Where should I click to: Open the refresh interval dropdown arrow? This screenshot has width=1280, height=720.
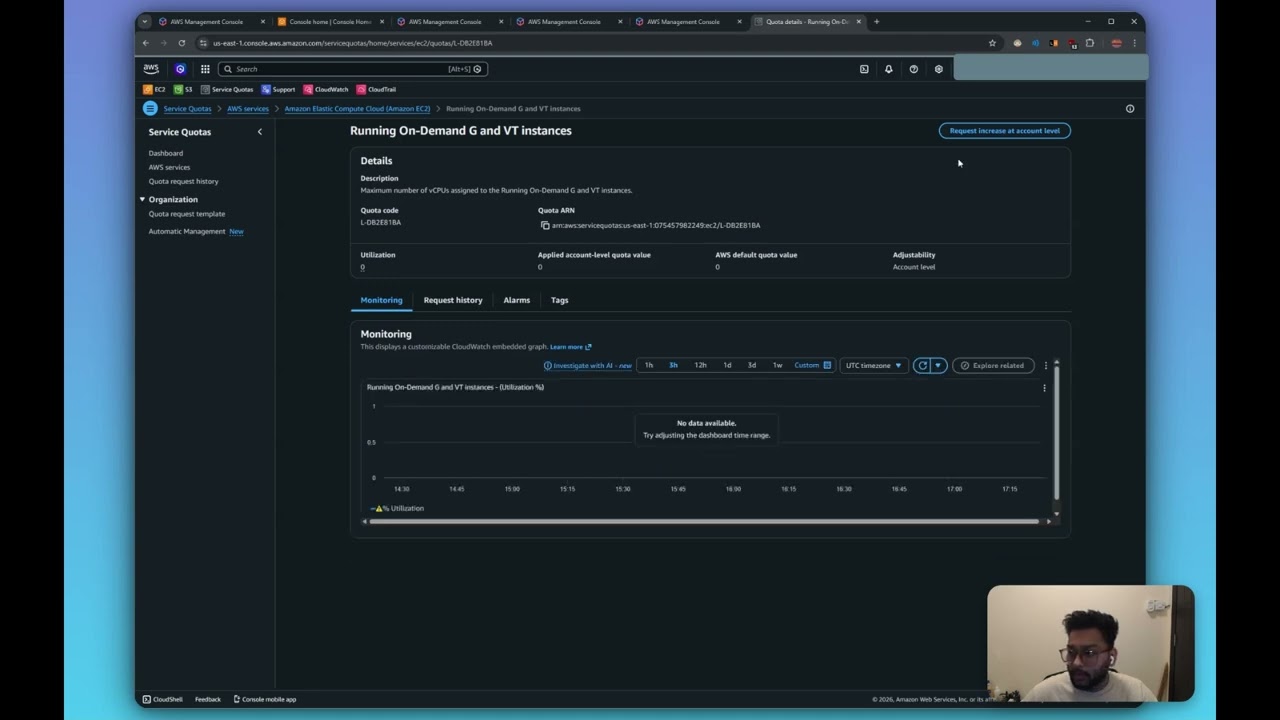coord(938,365)
